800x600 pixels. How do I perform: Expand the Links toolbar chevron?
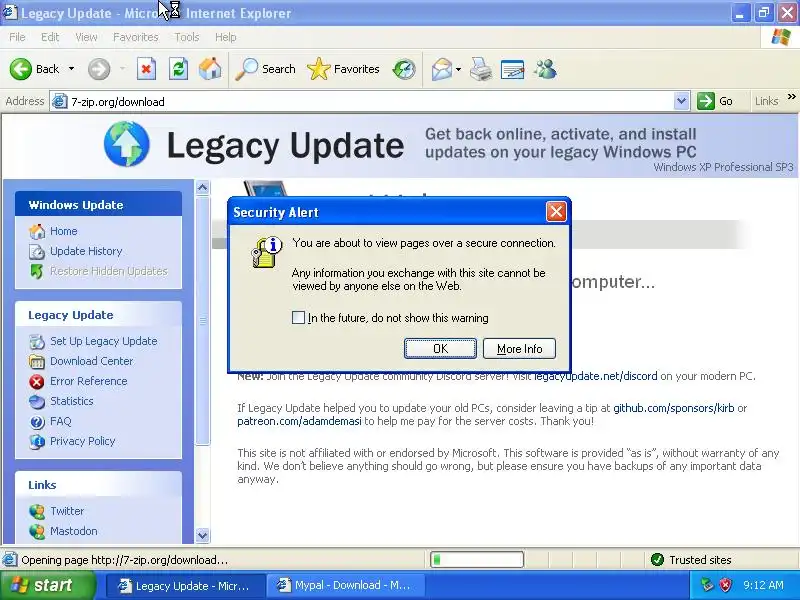pos(791,96)
